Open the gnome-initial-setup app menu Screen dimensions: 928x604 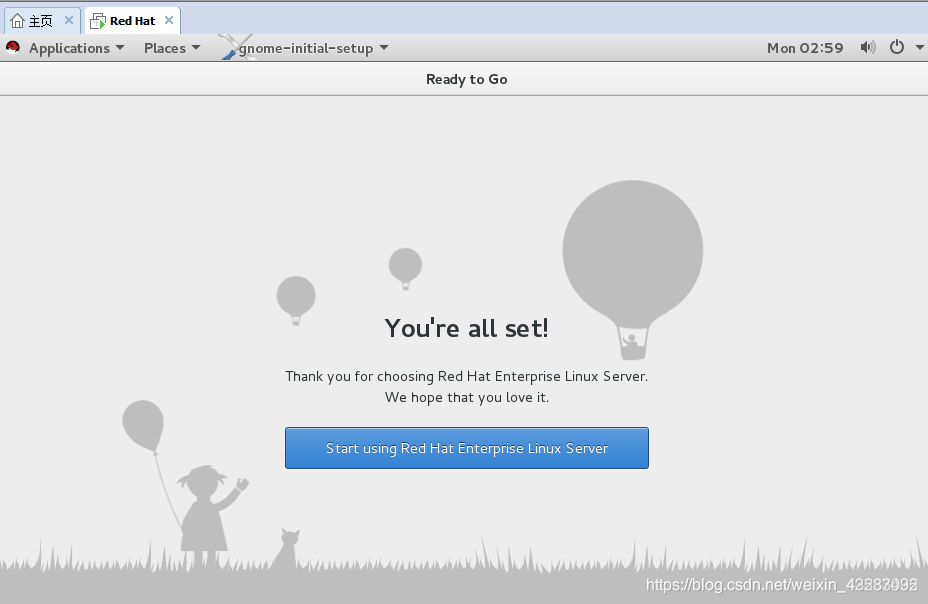pos(305,48)
